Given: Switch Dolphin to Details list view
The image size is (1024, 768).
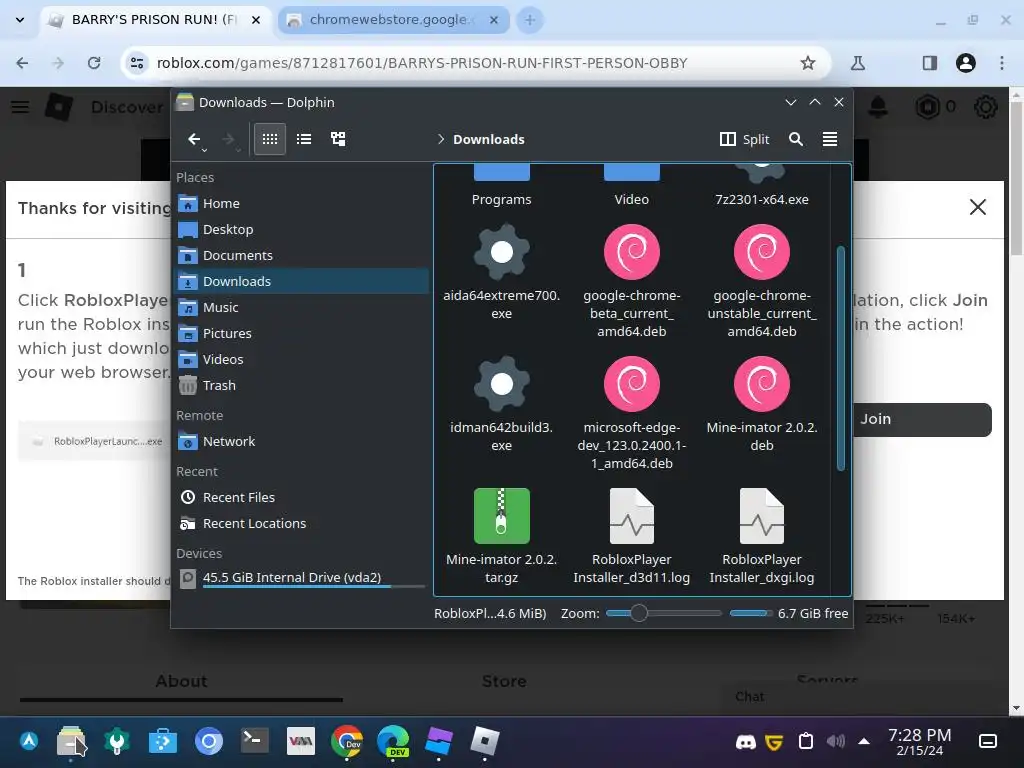Looking at the screenshot, I should click(304, 139).
